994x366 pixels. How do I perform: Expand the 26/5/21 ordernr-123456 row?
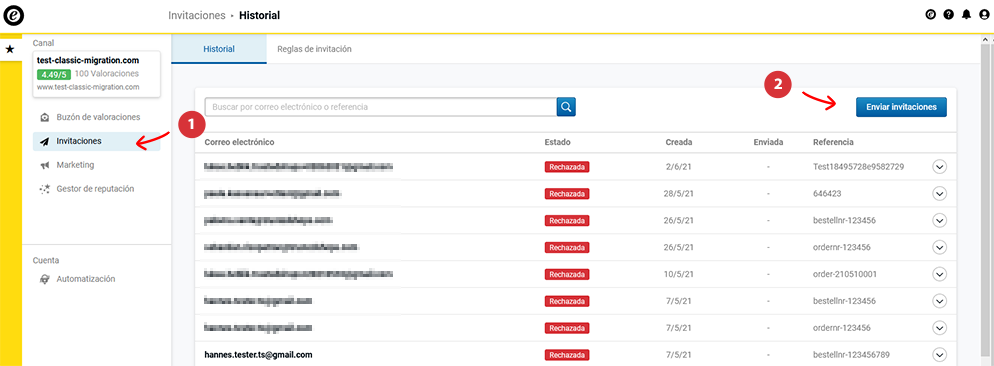[939, 247]
